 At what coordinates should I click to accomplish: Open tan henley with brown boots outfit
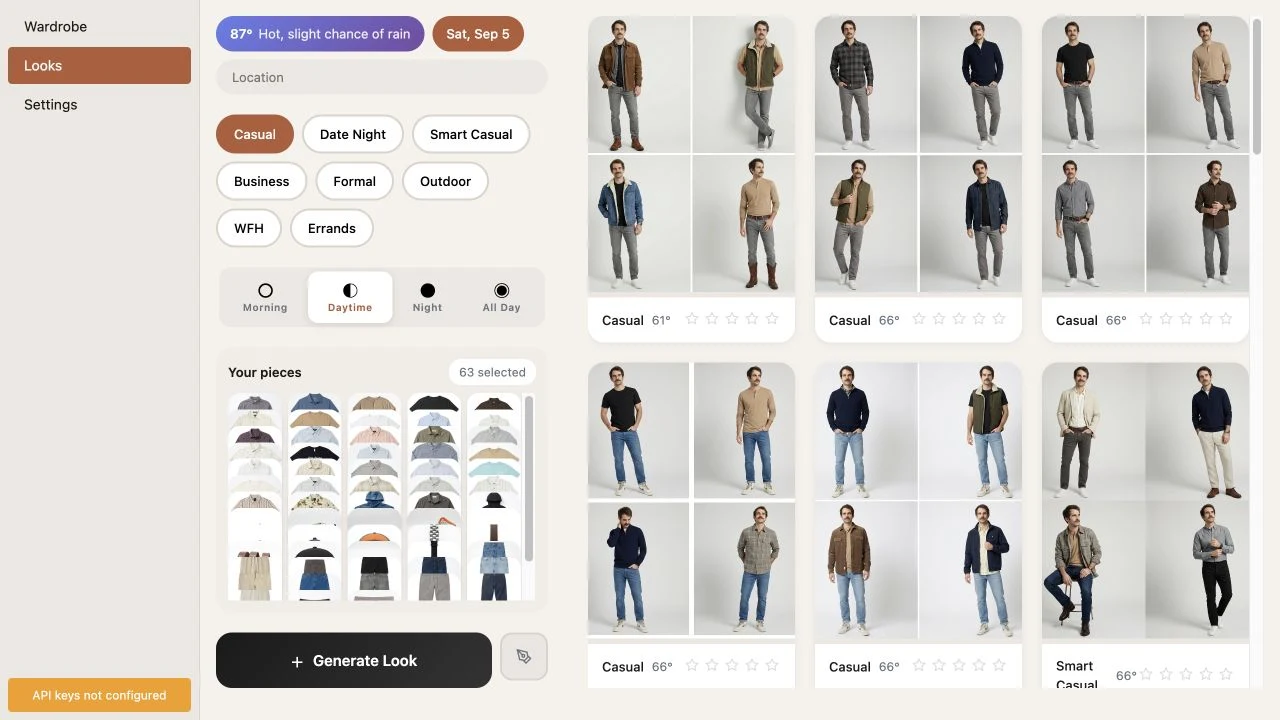coord(744,224)
